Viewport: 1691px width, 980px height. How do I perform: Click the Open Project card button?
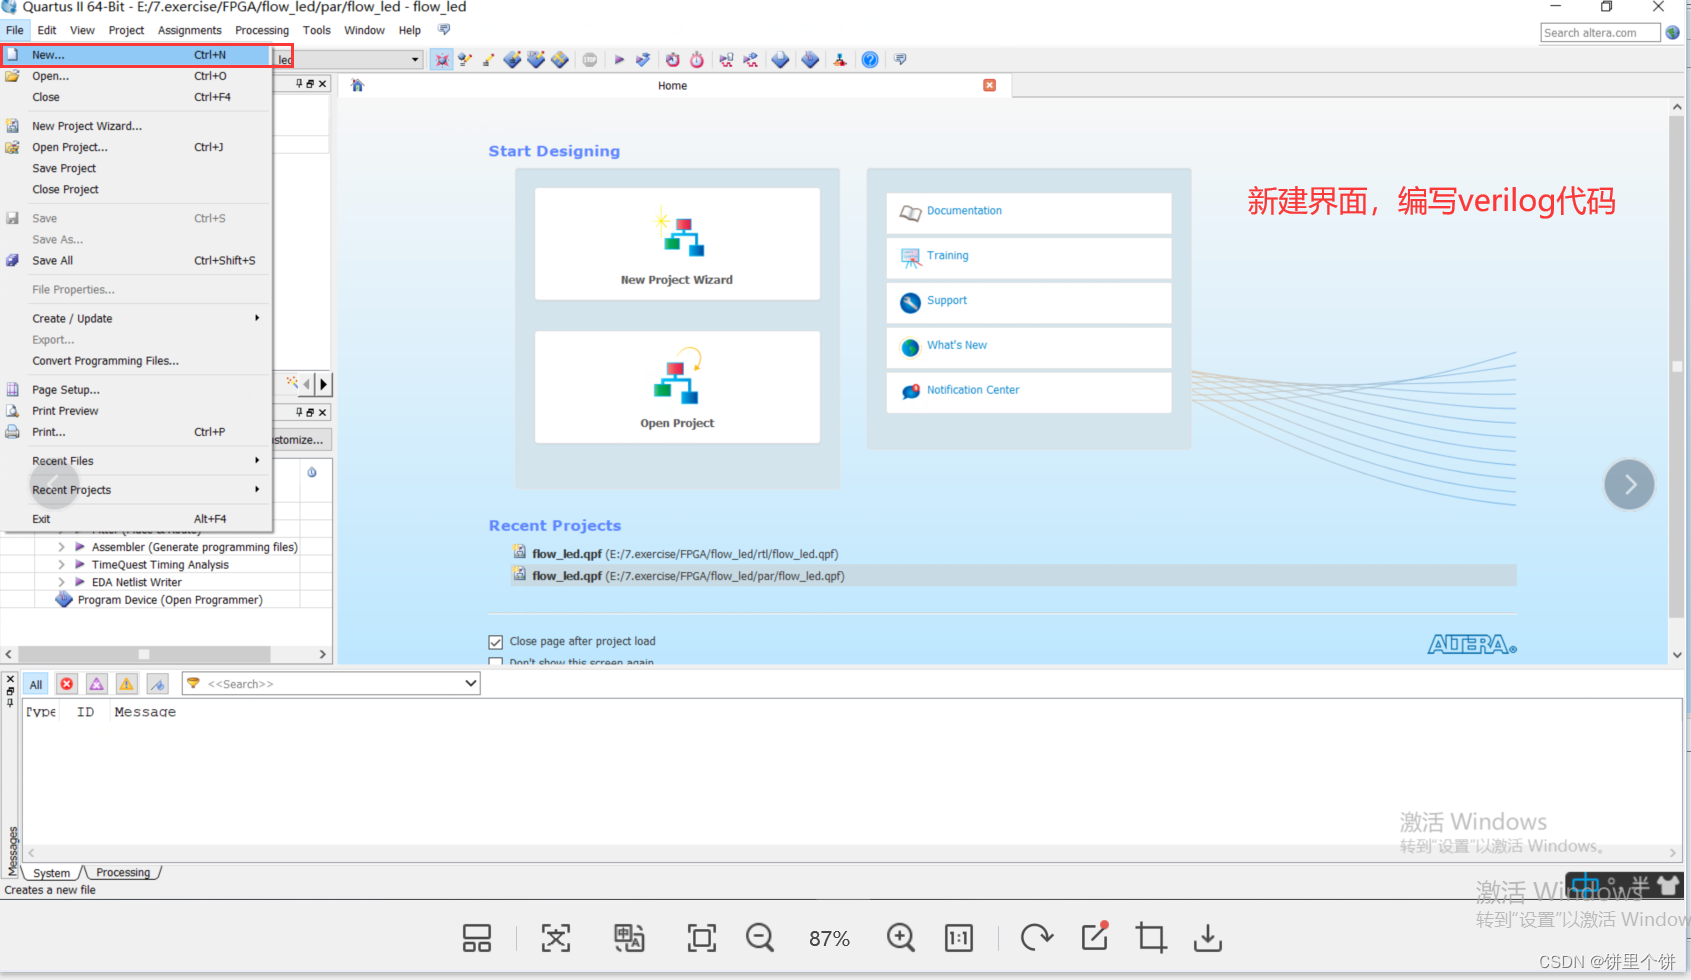(677, 387)
